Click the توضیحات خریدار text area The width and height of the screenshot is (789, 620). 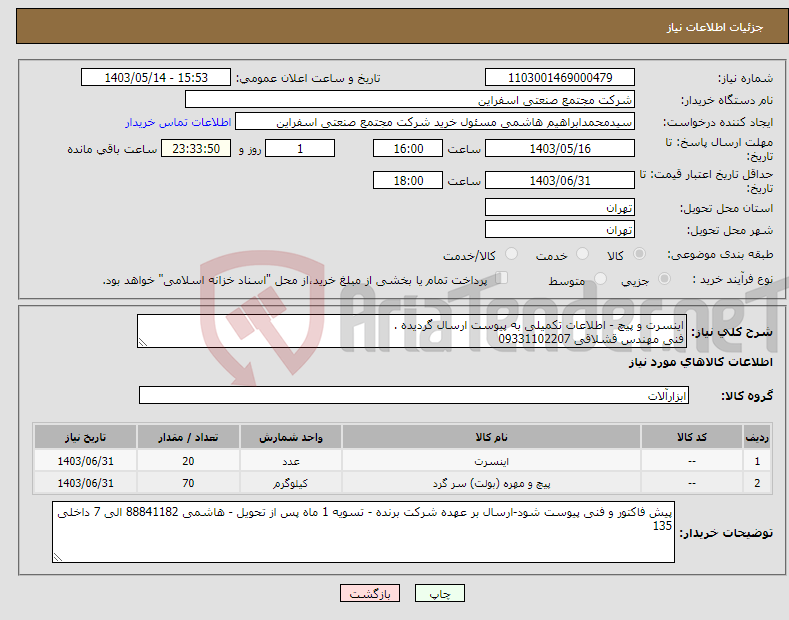363,532
